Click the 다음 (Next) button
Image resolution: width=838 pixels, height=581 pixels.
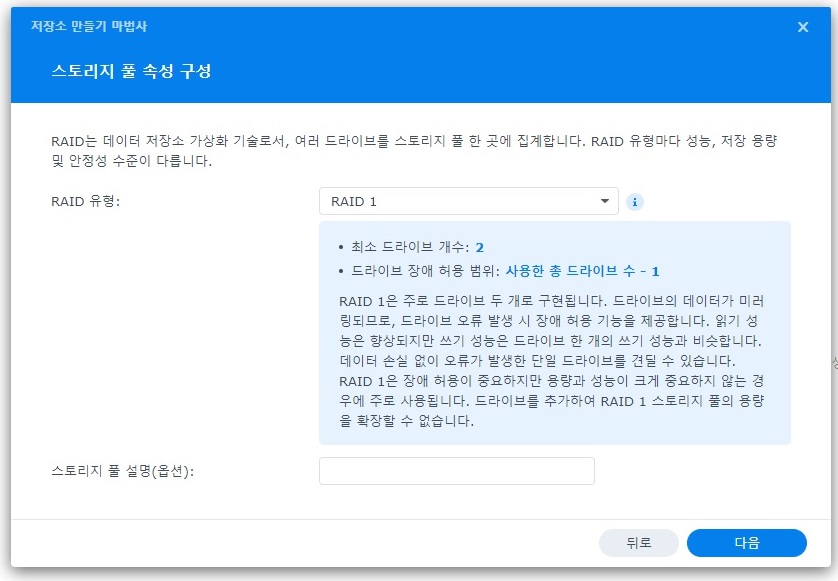coord(747,543)
